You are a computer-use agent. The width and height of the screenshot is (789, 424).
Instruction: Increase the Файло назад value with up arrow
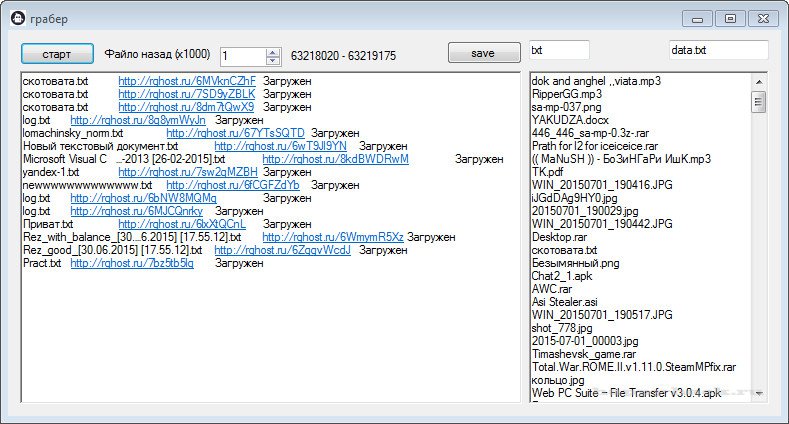pyautogui.click(x=273, y=51)
